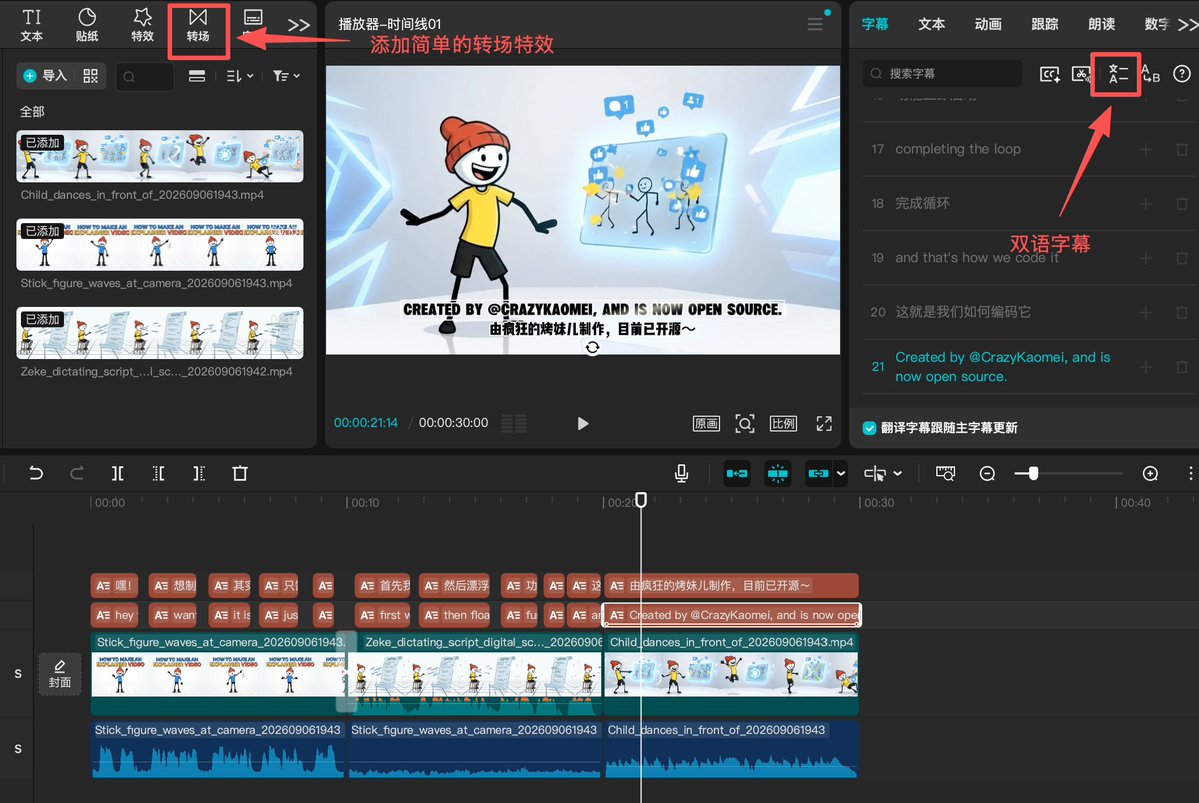Image resolution: width=1199 pixels, height=803 pixels.
Task: Expand more tabs with left panel >> arrow
Action: pos(299,24)
